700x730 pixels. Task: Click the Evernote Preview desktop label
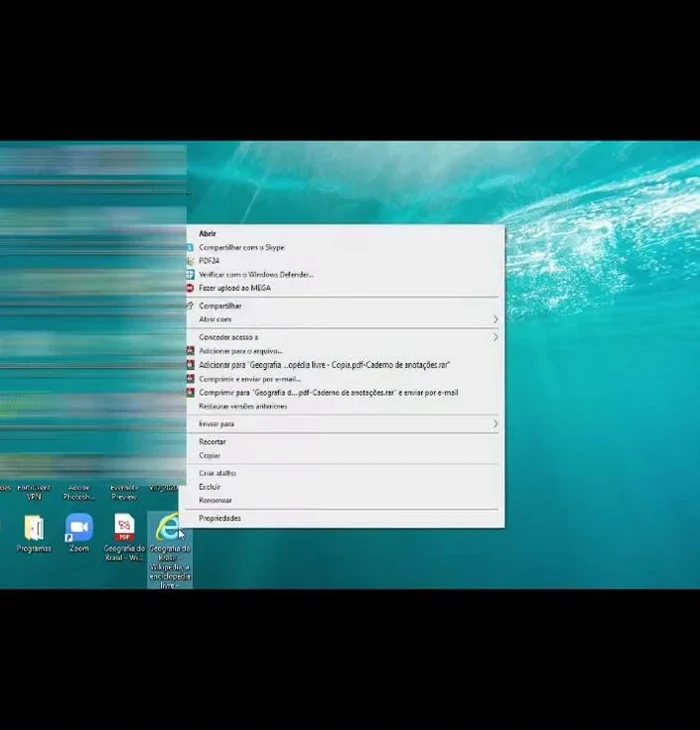click(124, 492)
